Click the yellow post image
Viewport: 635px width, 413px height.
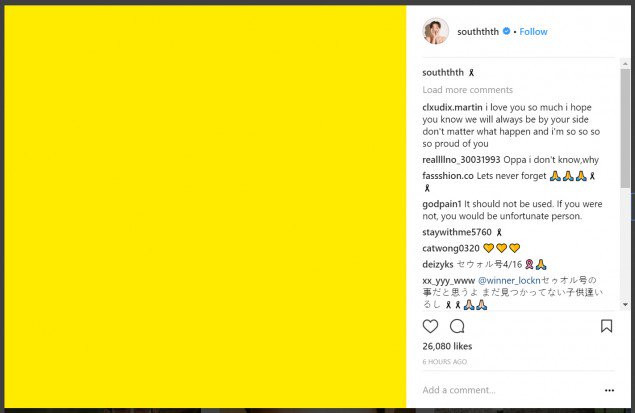(206, 205)
